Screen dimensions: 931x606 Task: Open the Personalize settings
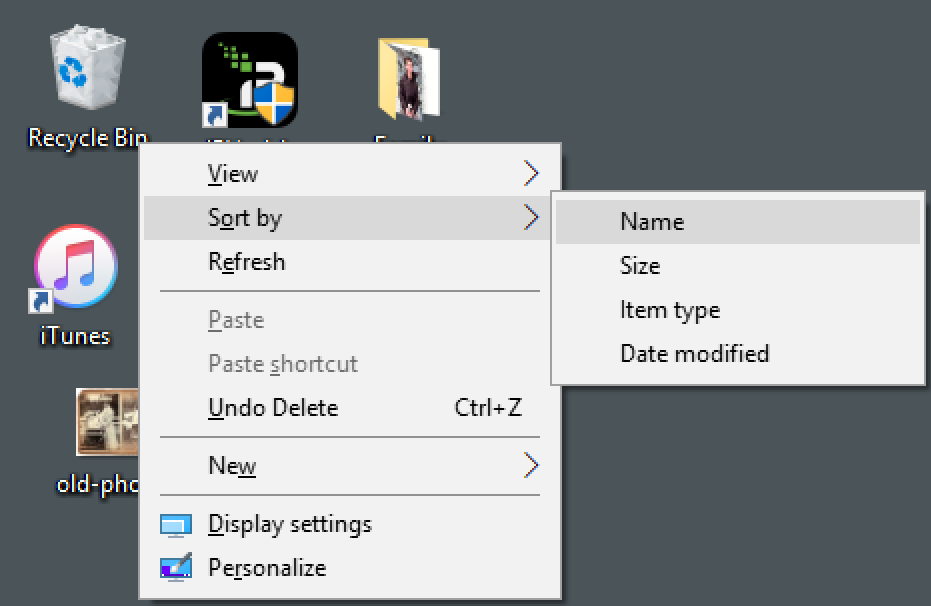[x=266, y=567]
